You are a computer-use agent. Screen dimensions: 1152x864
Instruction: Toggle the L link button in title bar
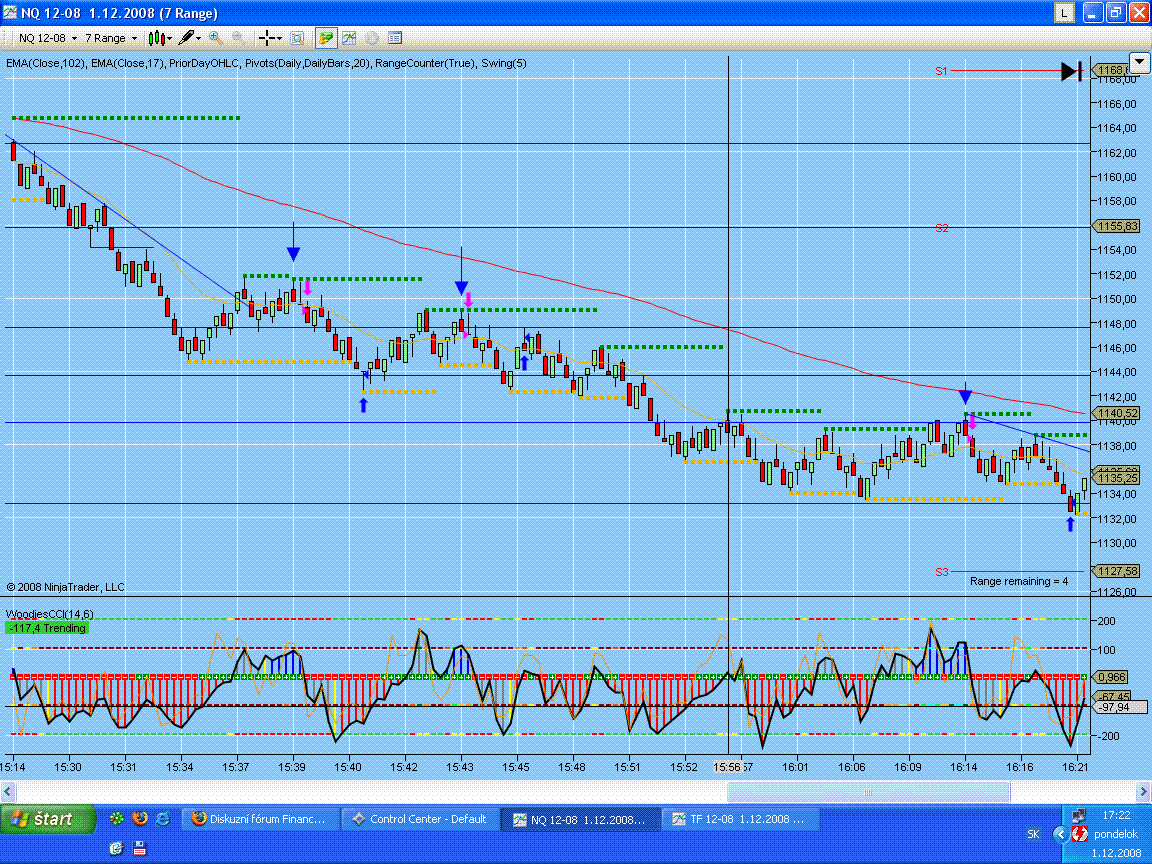tap(1065, 13)
